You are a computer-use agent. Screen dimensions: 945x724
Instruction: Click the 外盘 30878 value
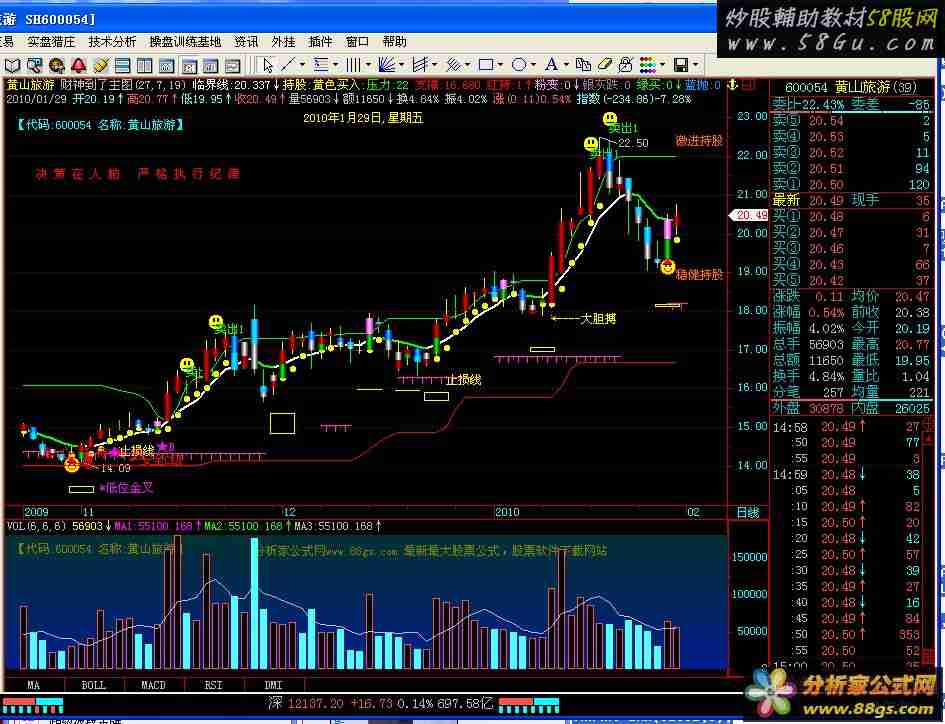point(826,408)
